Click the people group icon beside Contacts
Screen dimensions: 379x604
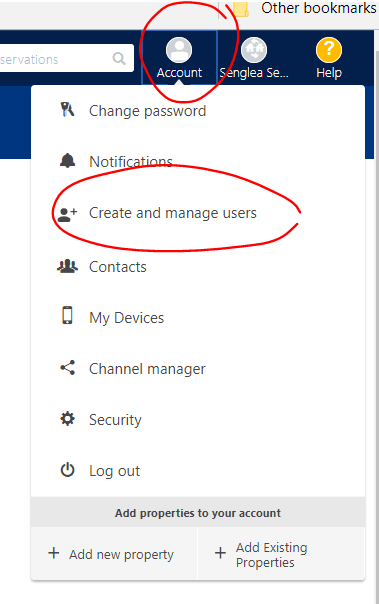click(67, 266)
